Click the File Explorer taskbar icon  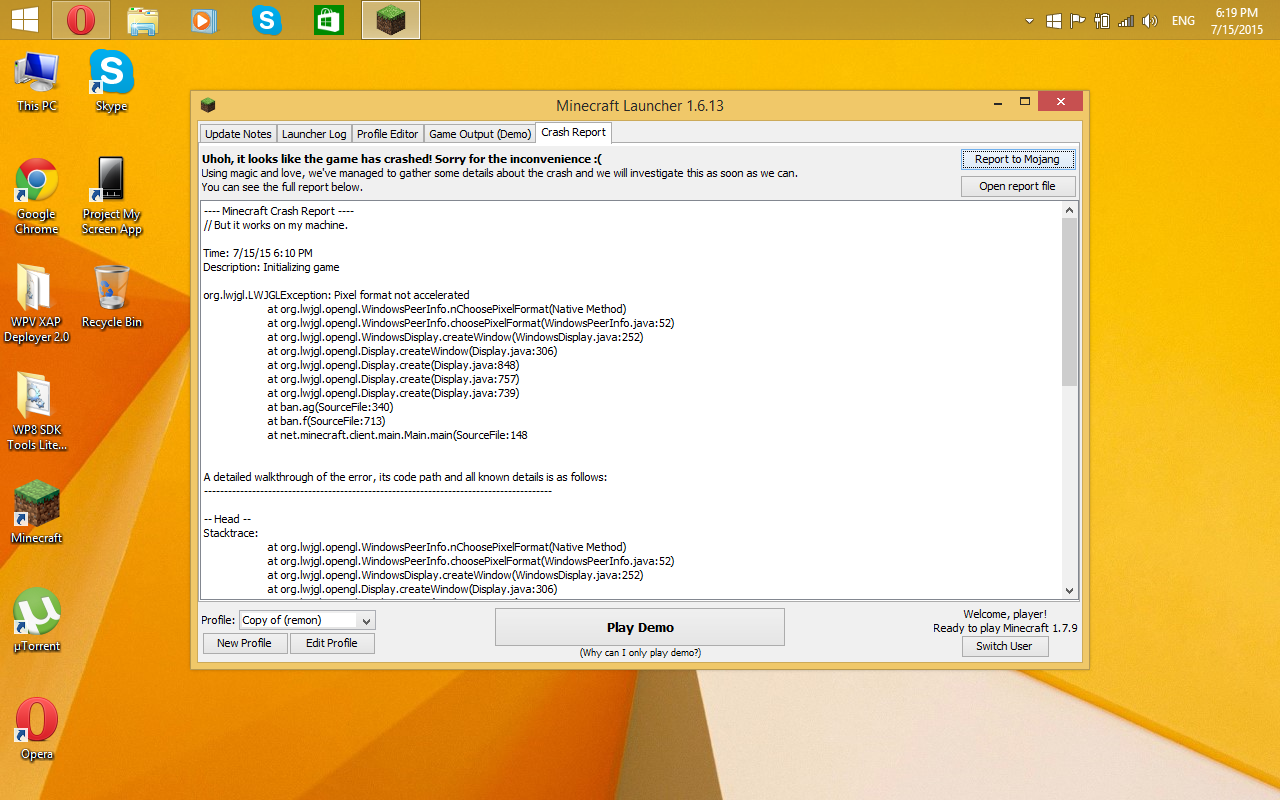pos(143,20)
